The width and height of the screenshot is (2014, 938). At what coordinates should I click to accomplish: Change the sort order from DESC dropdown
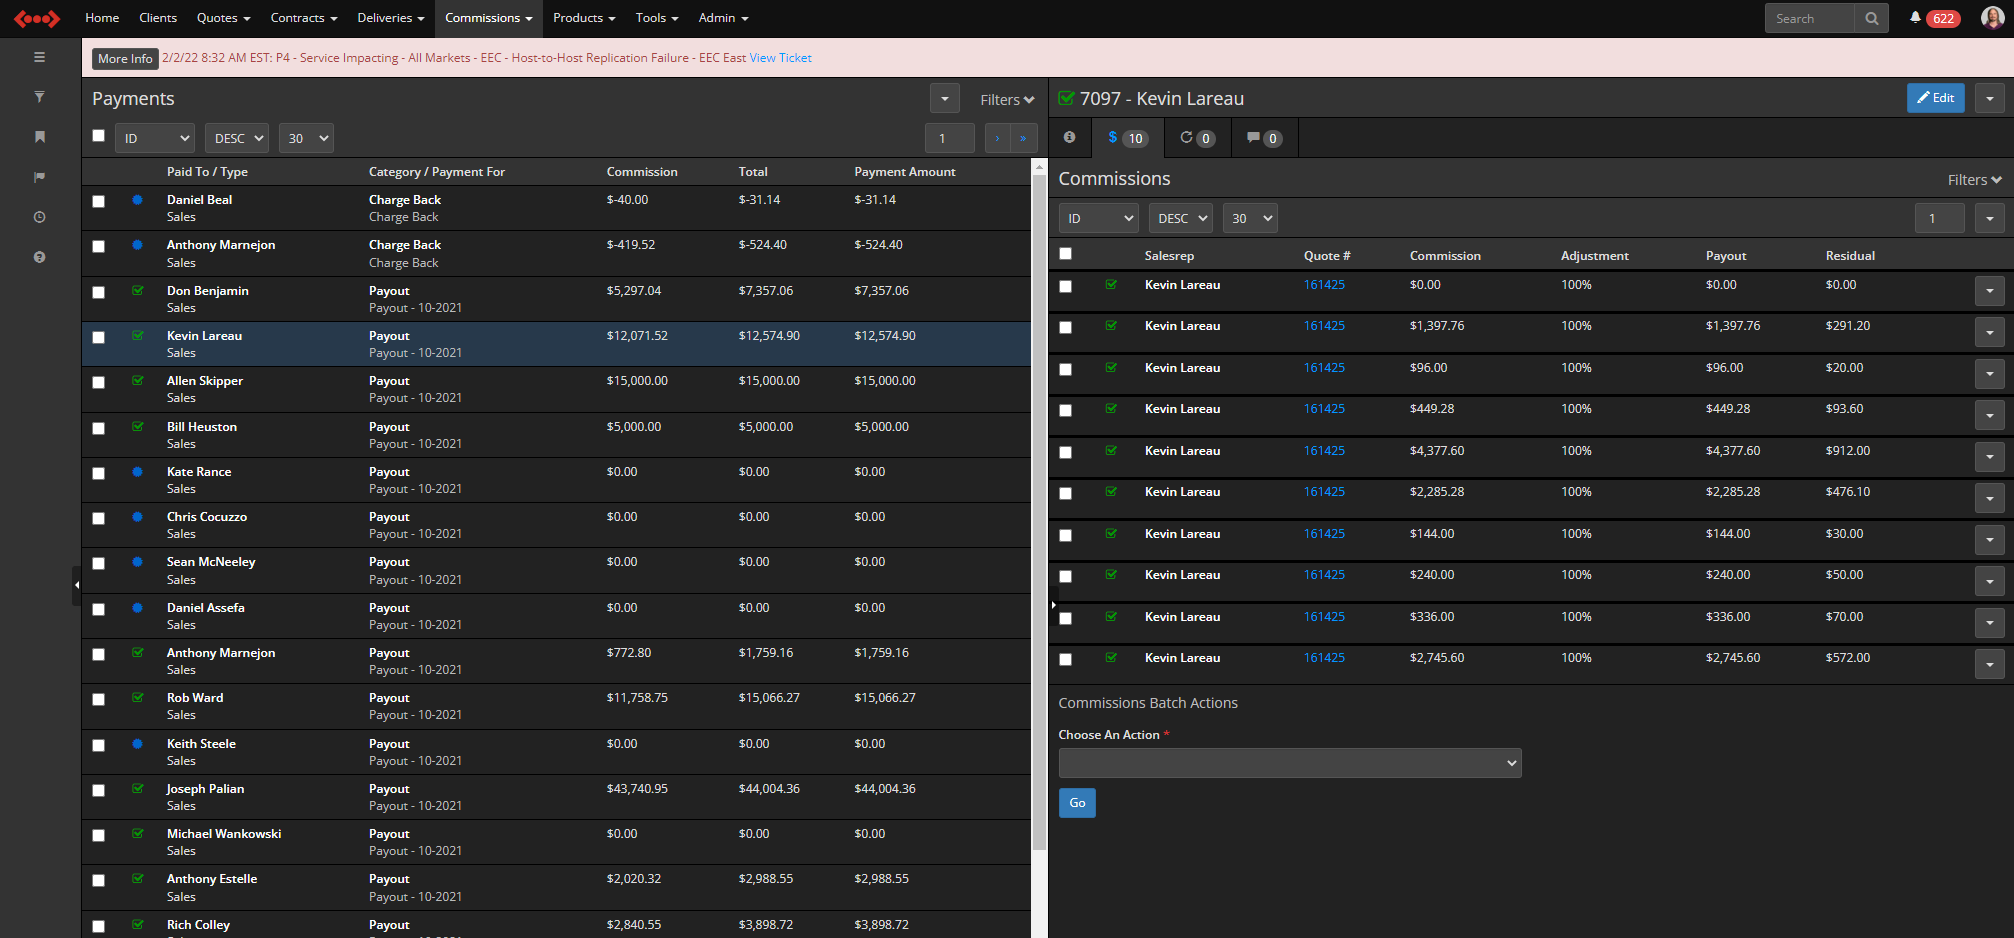point(1180,217)
